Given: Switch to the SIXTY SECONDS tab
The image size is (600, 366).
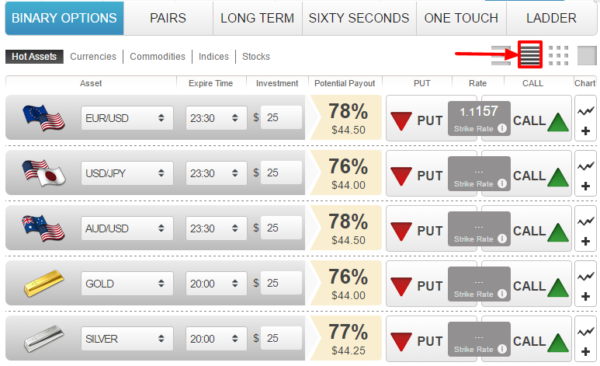Looking at the screenshot, I should [x=359, y=18].
